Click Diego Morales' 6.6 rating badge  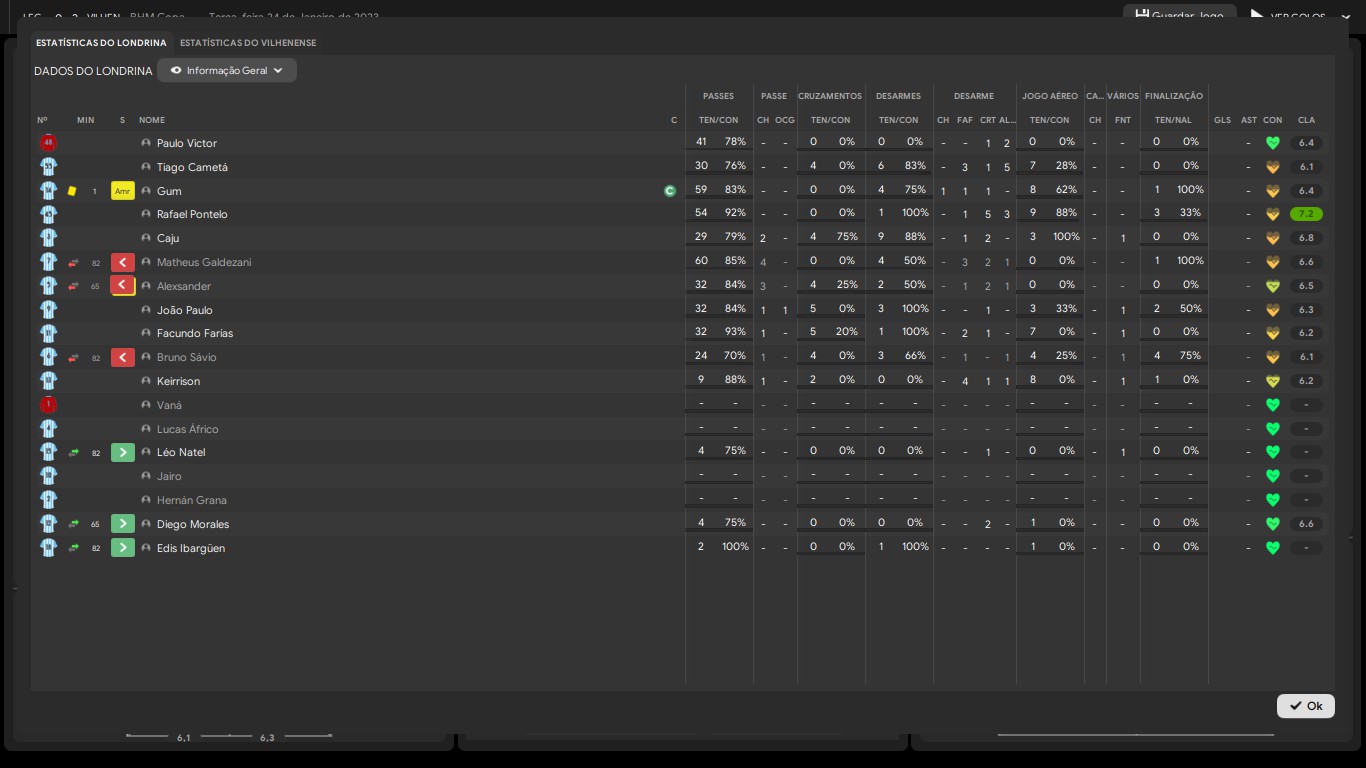pos(1306,524)
